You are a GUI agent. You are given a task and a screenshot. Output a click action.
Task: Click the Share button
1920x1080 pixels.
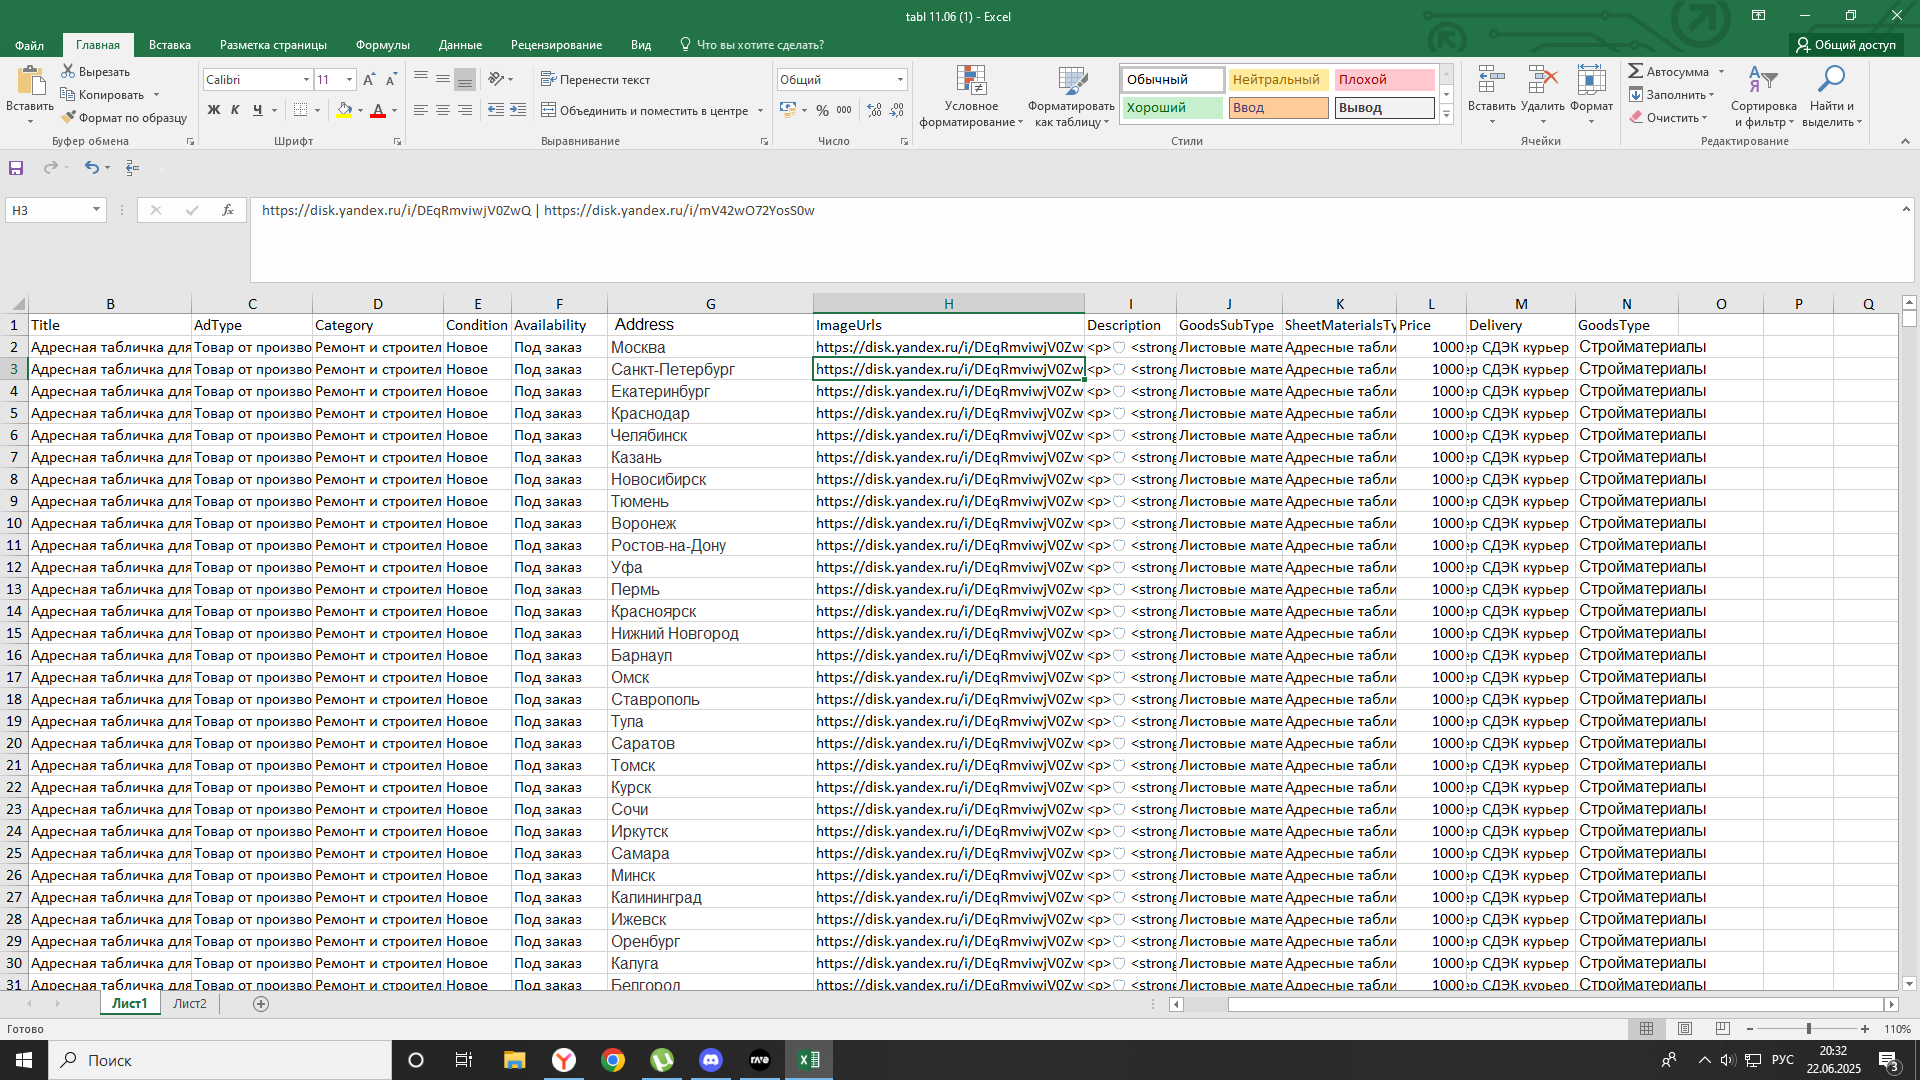[x=1846, y=45]
